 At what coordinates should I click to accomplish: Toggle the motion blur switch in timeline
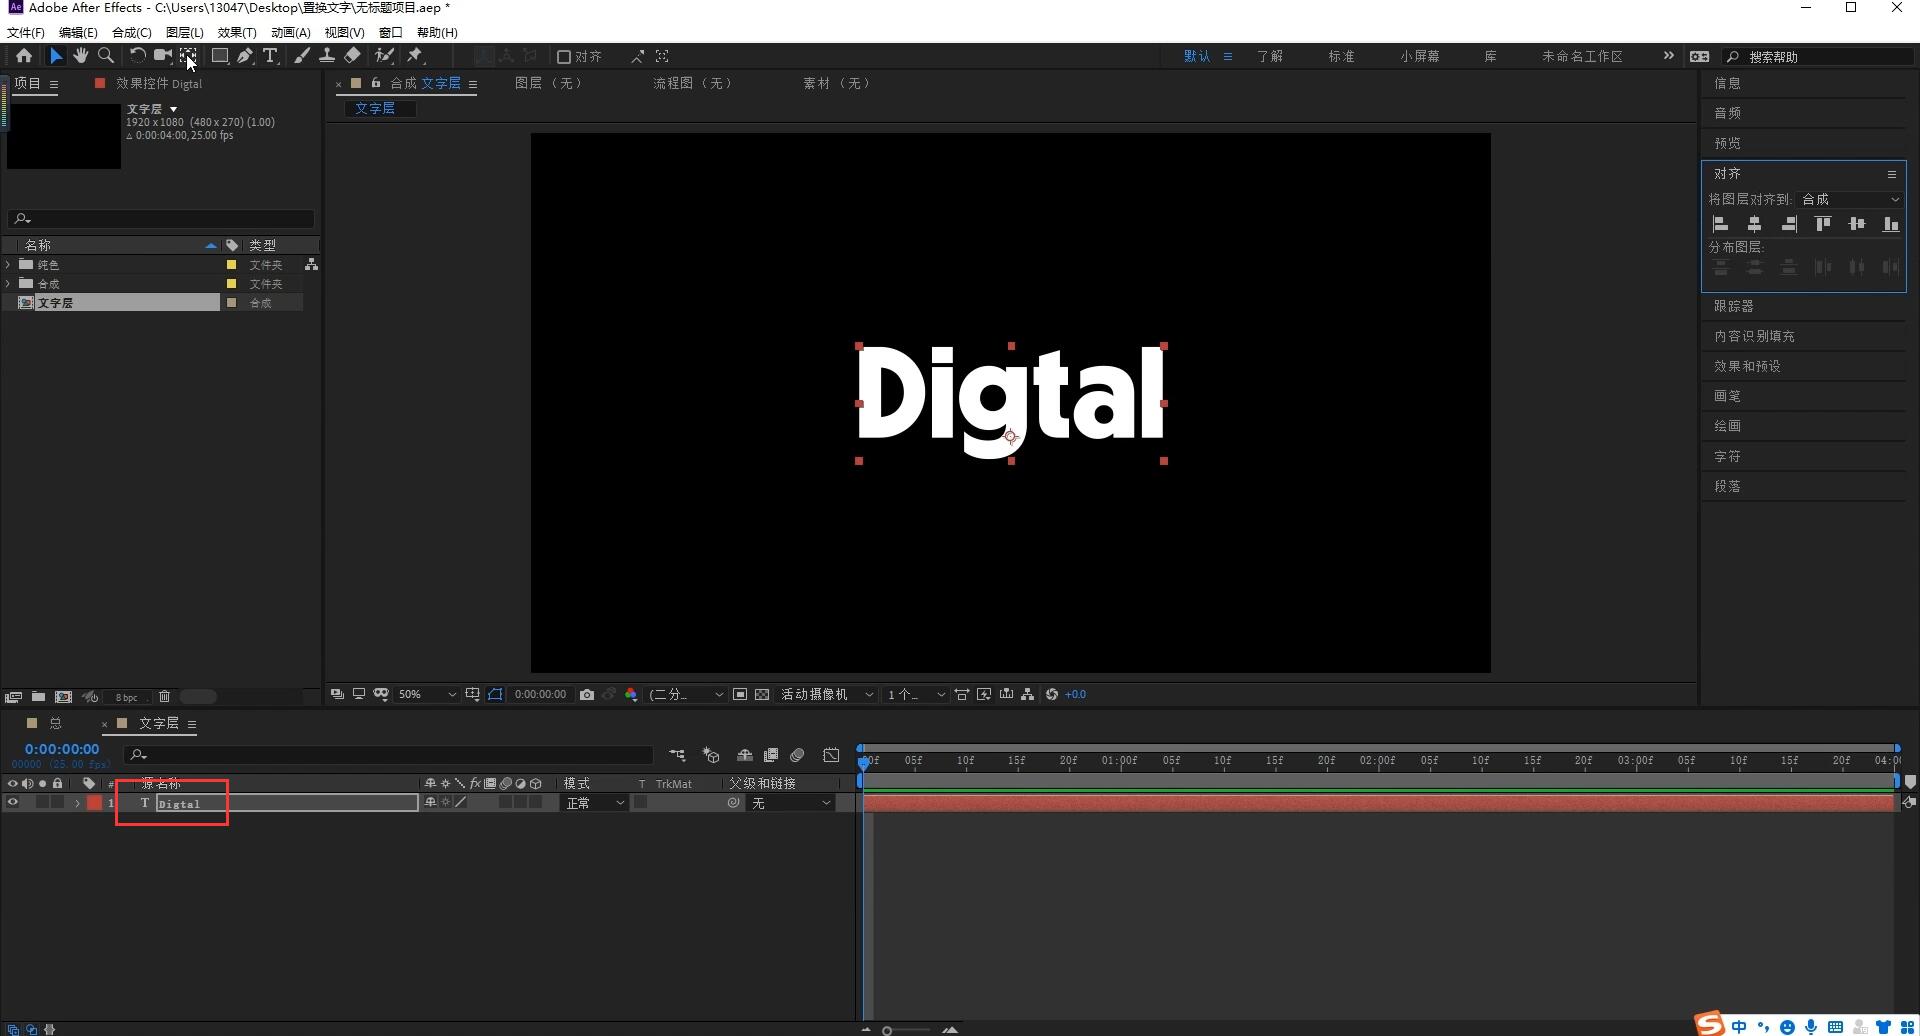coord(797,755)
